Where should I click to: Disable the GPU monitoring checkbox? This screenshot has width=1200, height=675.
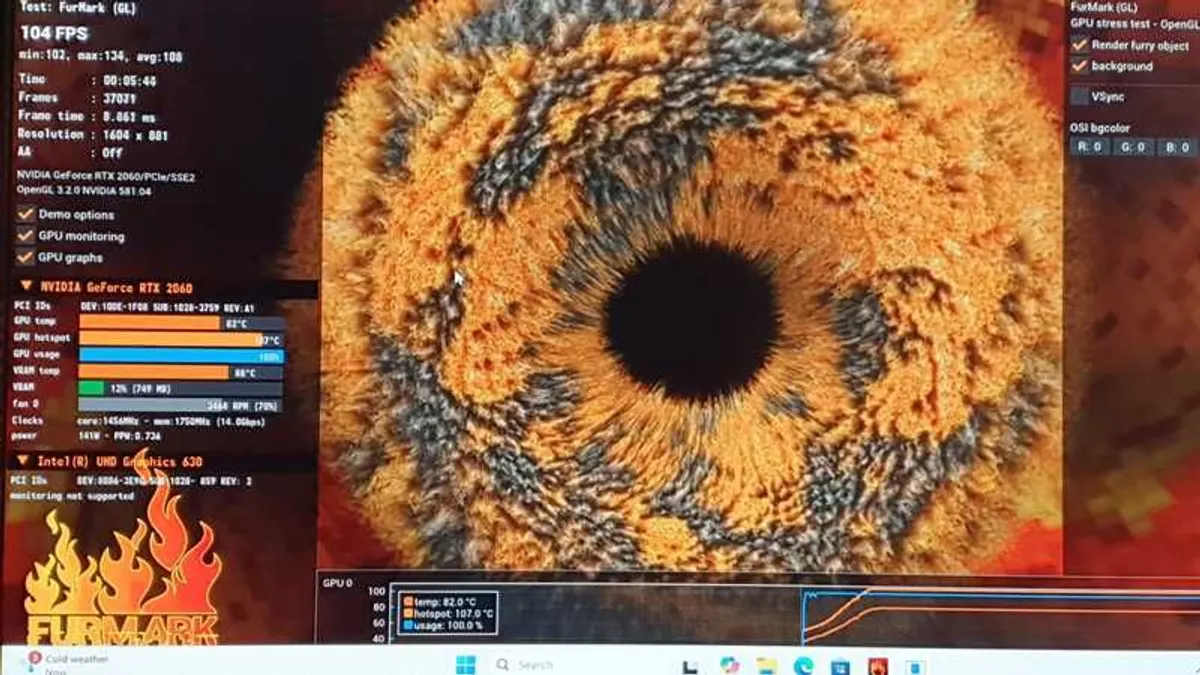coord(26,236)
